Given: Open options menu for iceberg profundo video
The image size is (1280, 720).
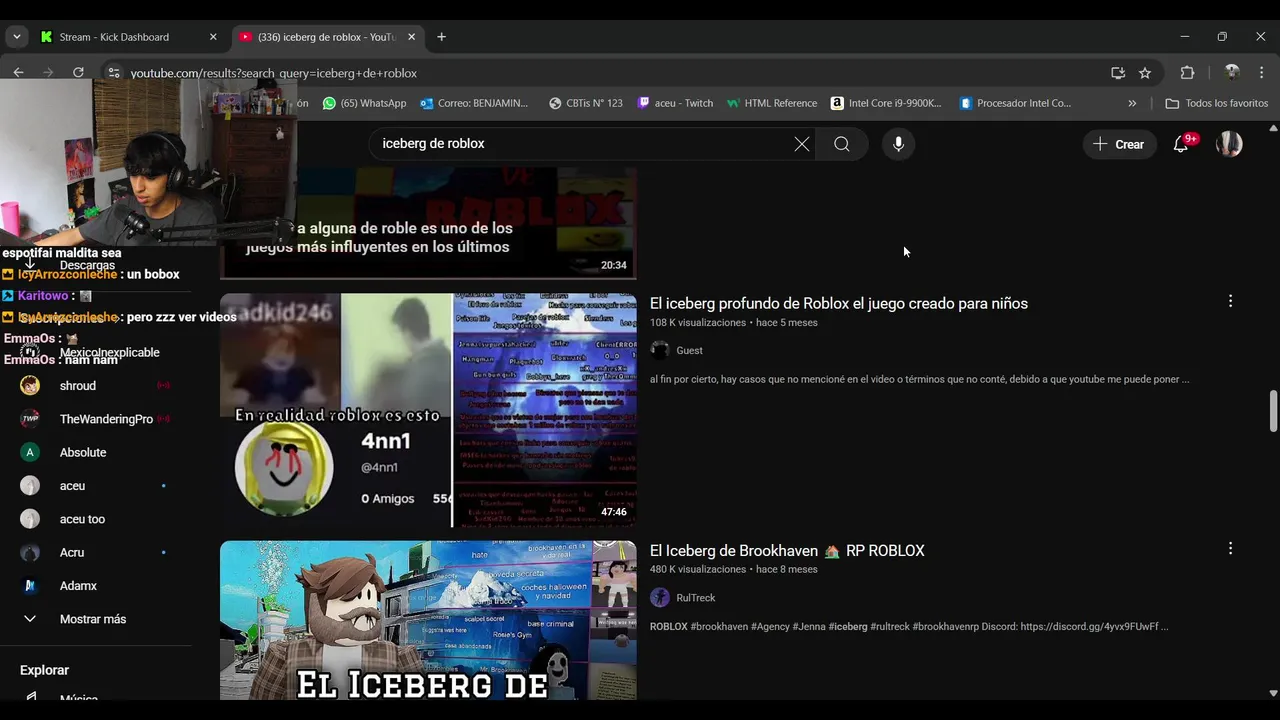Looking at the screenshot, I should [1230, 301].
